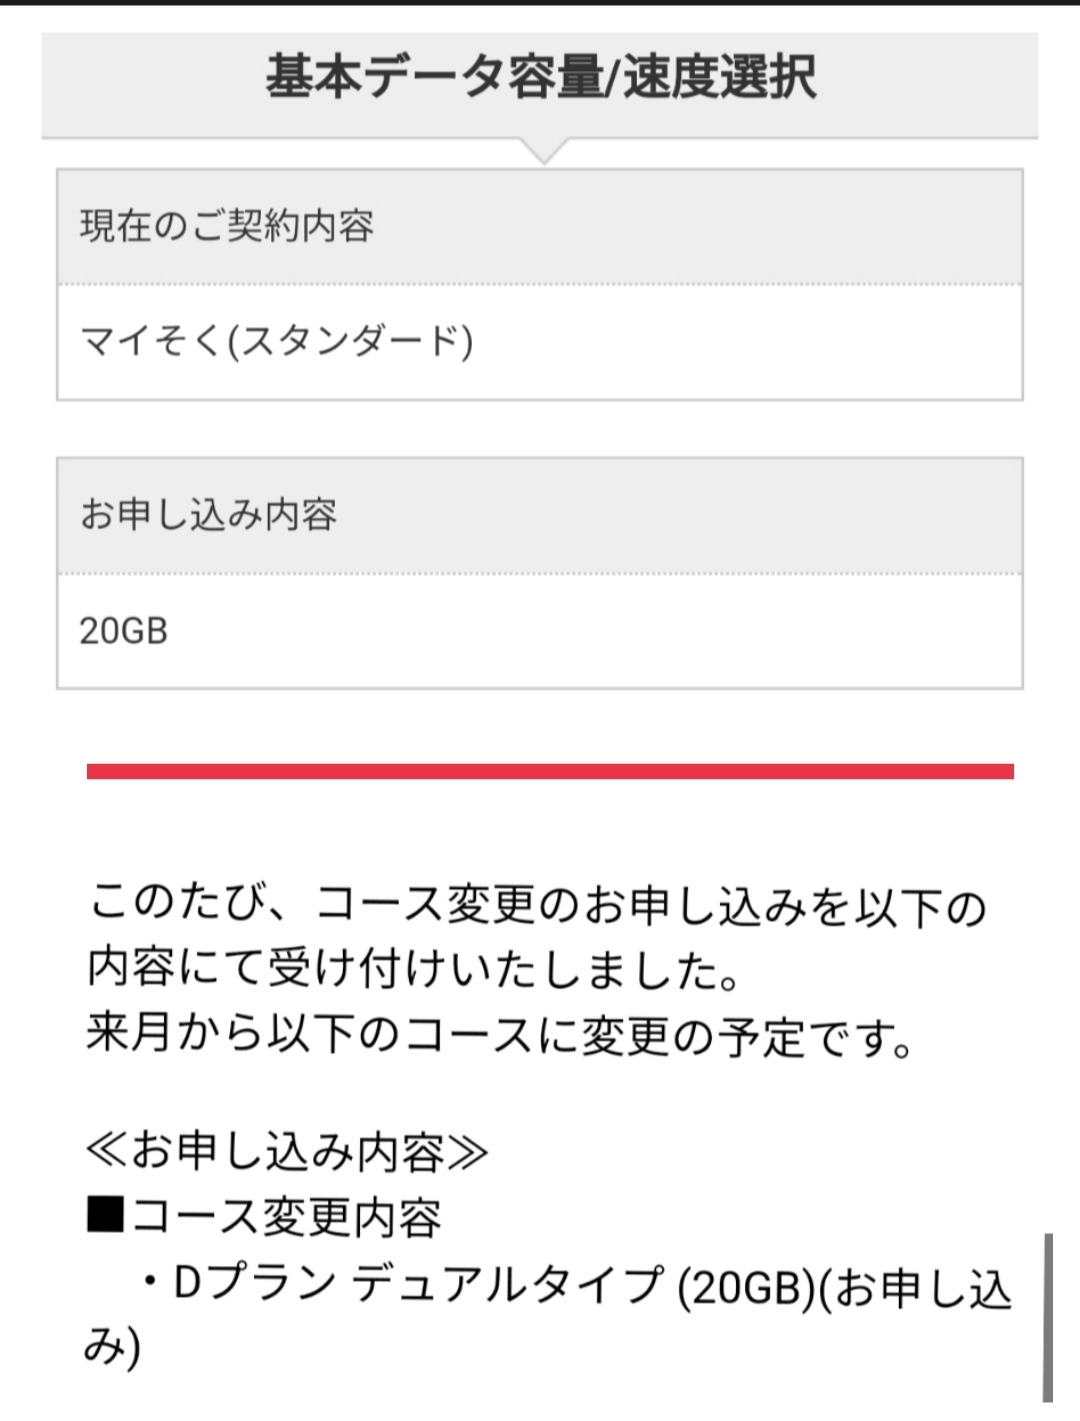Image resolution: width=1080 pixels, height=1421 pixels.
Task: Click the 内容にて受け付けいたしました text line
Action: (413, 969)
